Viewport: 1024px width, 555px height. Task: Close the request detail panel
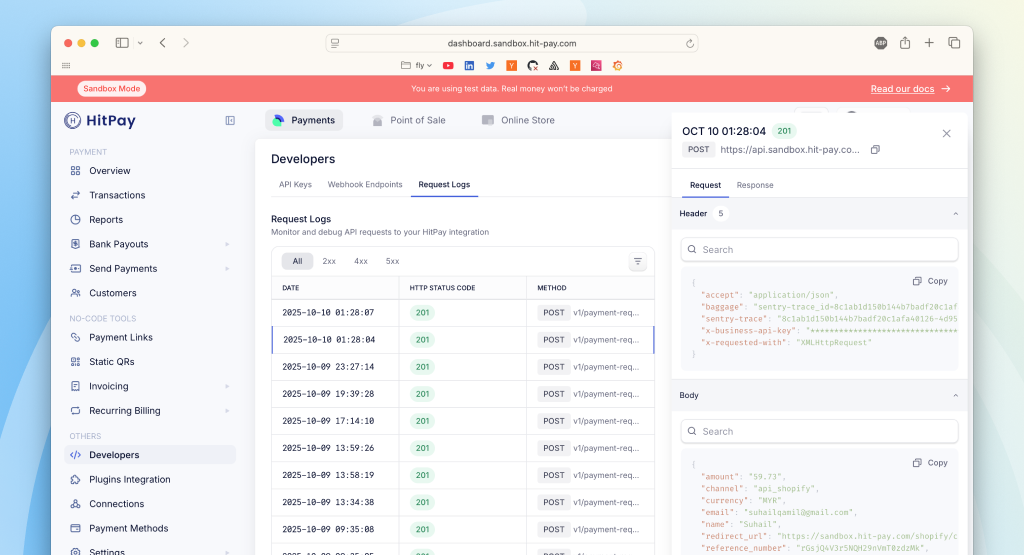[x=946, y=134]
